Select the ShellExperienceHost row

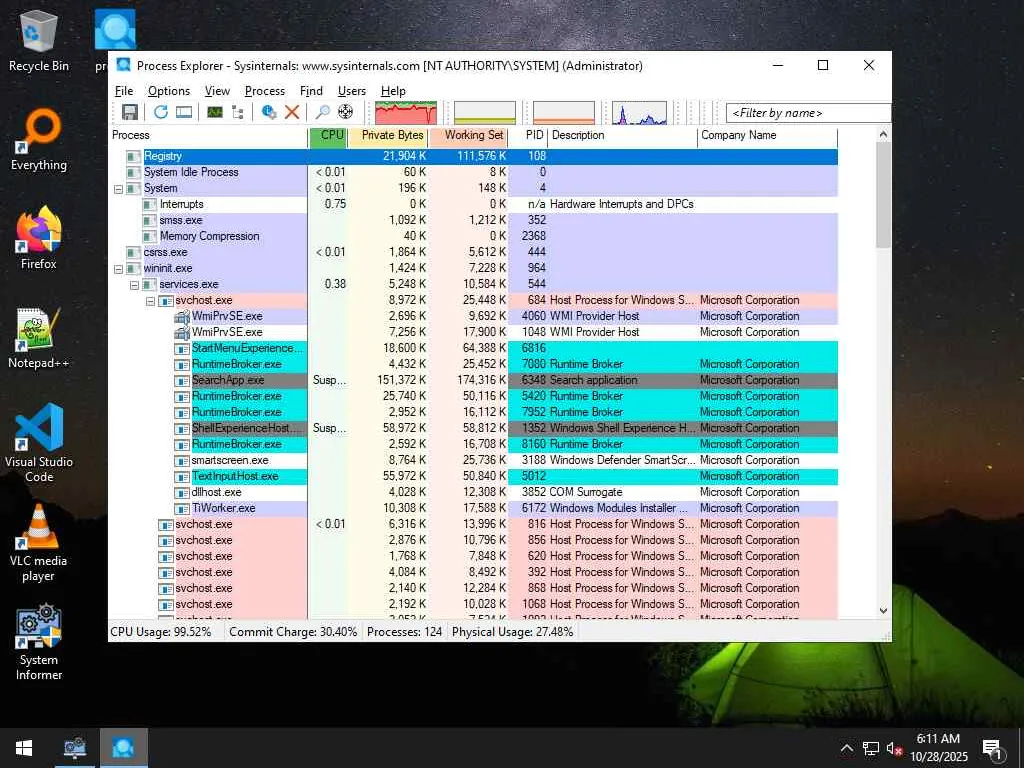pyautogui.click(x=474, y=428)
